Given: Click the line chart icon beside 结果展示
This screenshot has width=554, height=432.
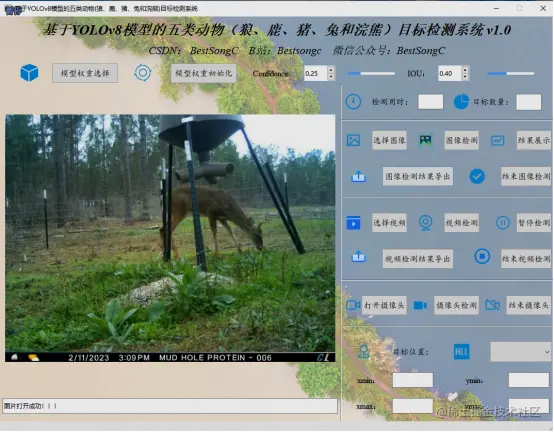Looking at the screenshot, I should point(497,141).
